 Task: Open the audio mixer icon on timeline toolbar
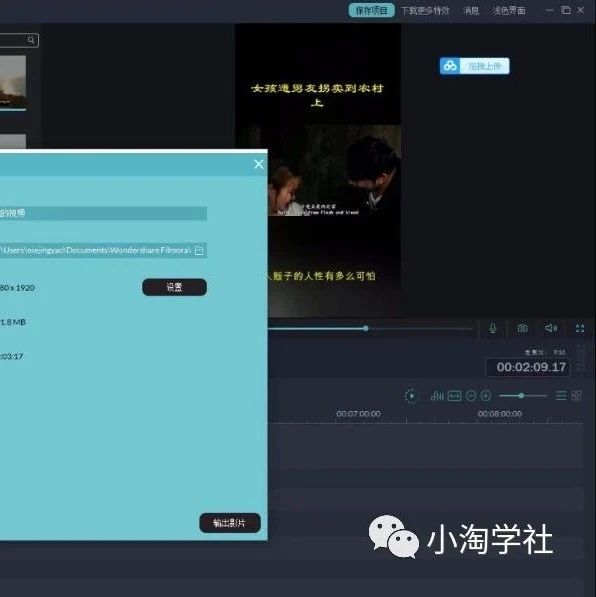[437, 396]
